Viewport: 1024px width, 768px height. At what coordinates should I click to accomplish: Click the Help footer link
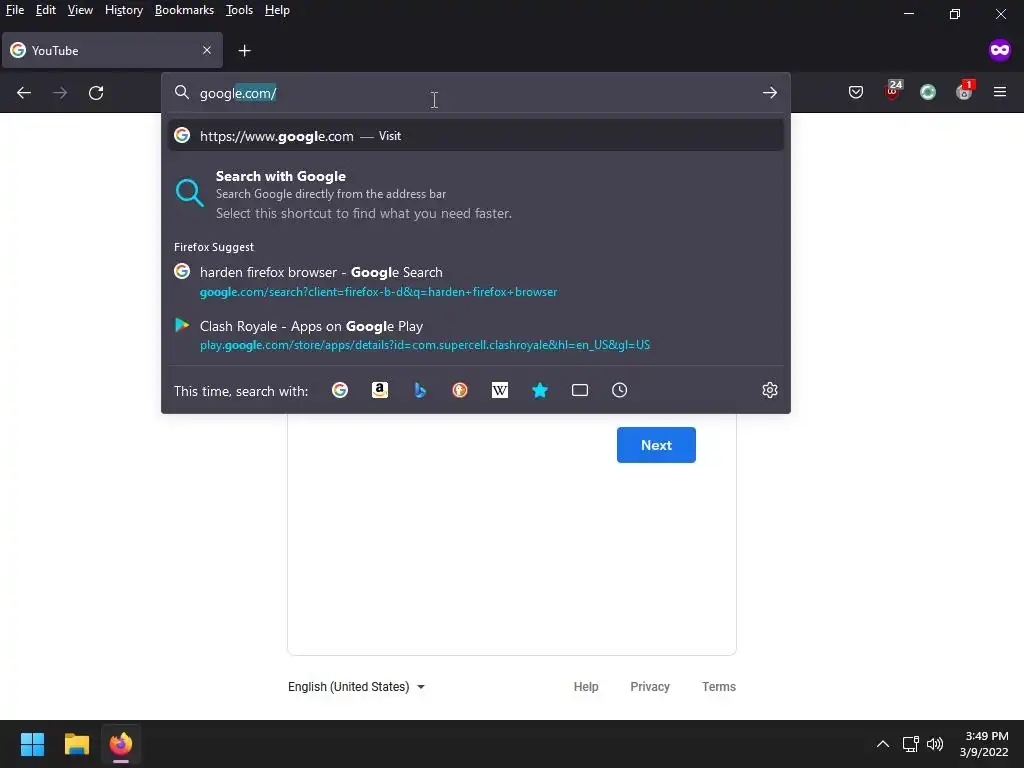(x=586, y=686)
